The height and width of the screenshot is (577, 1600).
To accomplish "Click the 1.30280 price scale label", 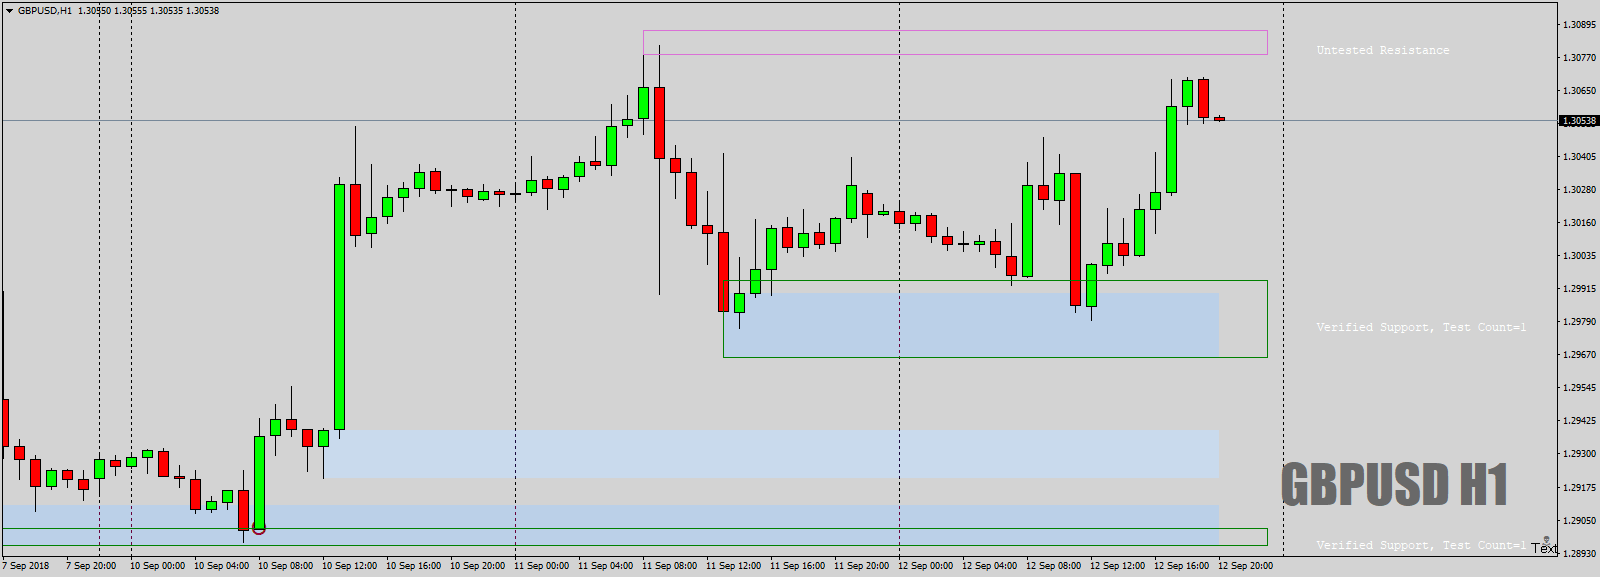I will click(1579, 190).
